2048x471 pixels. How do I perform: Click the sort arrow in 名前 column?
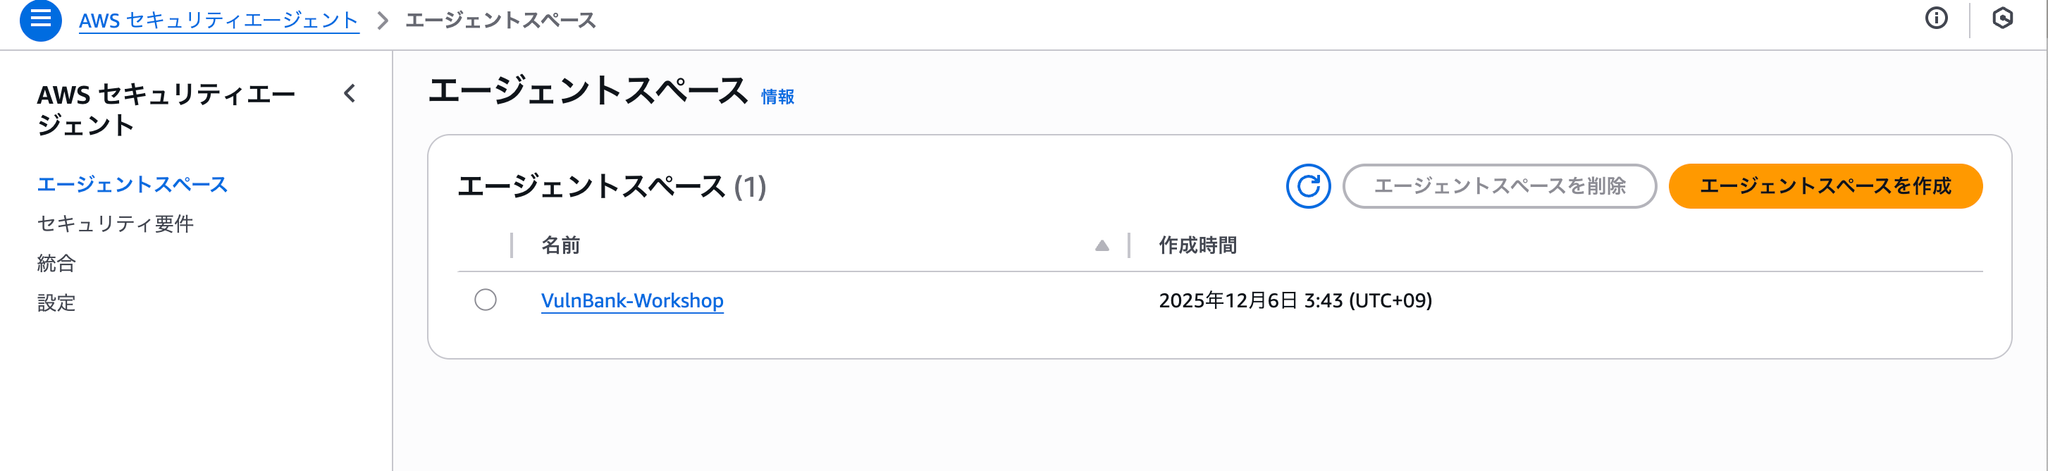pos(1101,246)
